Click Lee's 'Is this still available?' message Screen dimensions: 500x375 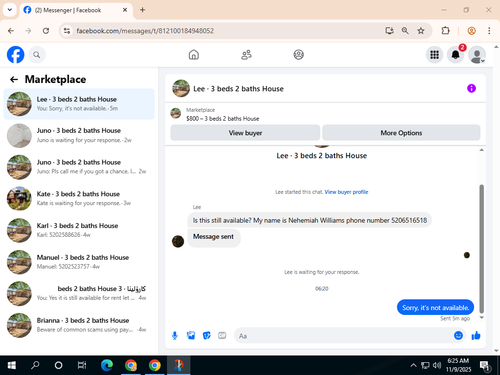(310, 220)
